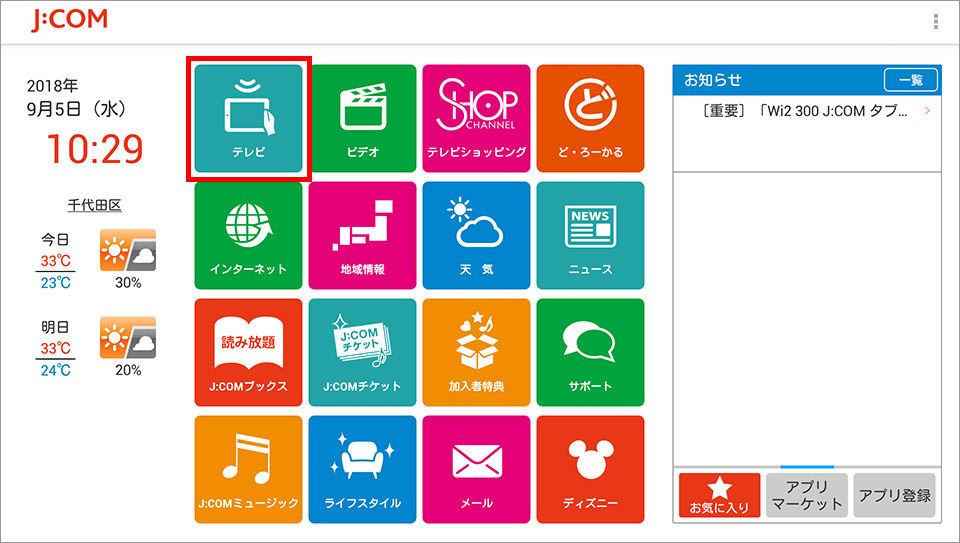
Task: Open the J:COMミュージック music tile
Action: tap(249, 470)
